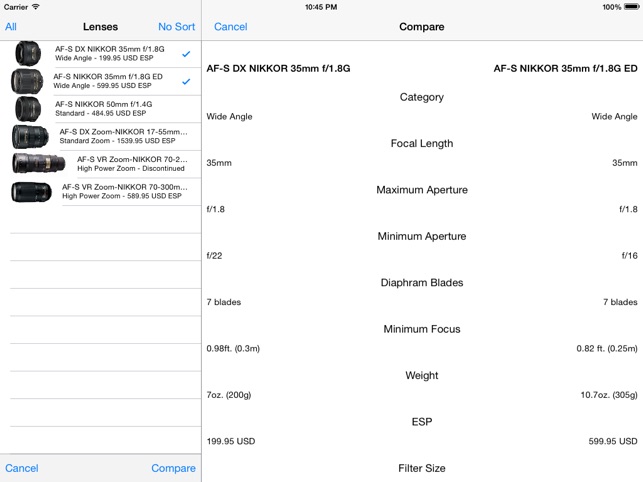This screenshot has width=643, height=482.
Task: Tap the 199.95 USD price value
Action: [x=230, y=441]
